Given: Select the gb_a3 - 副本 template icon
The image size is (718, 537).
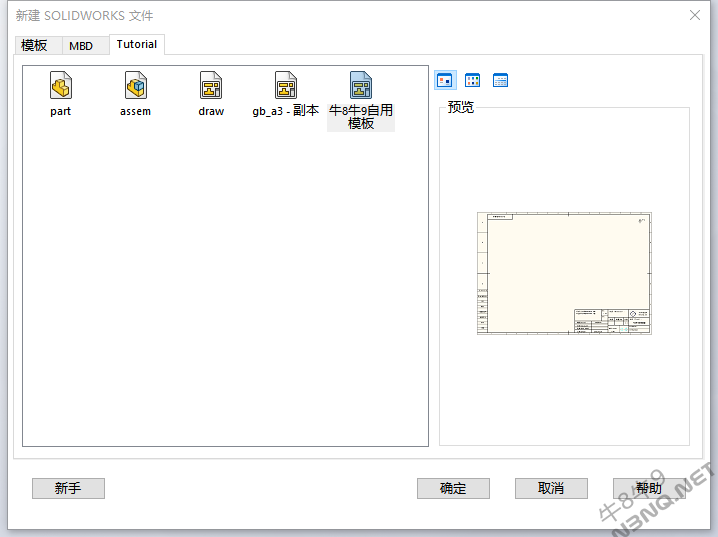Looking at the screenshot, I should click(x=286, y=85).
